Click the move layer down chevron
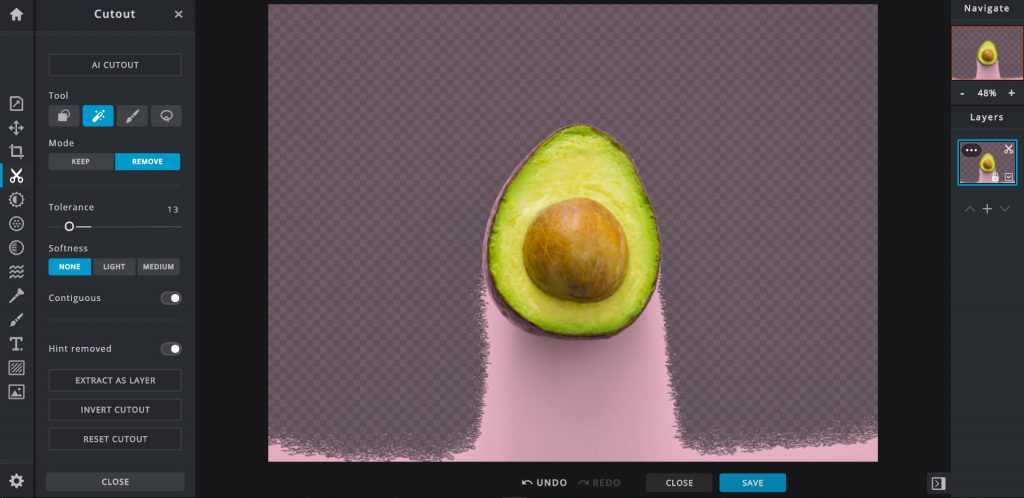This screenshot has height=498, width=1024. pos(1005,209)
